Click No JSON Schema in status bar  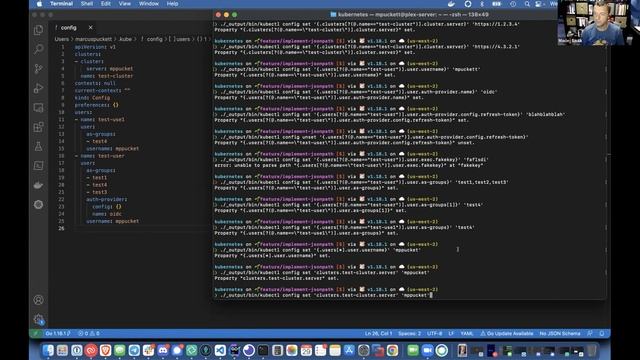[560, 333]
